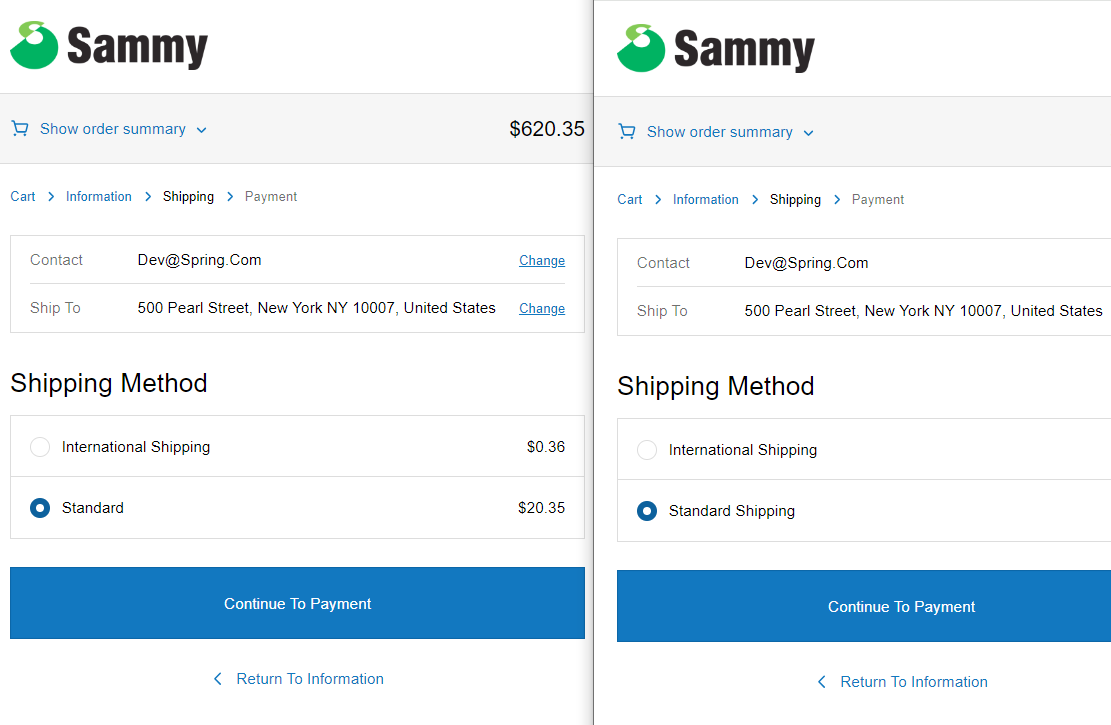The width and height of the screenshot is (1111, 725).
Task: Click left arrow beside right Return To Information
Action: (x=822, y=682)
